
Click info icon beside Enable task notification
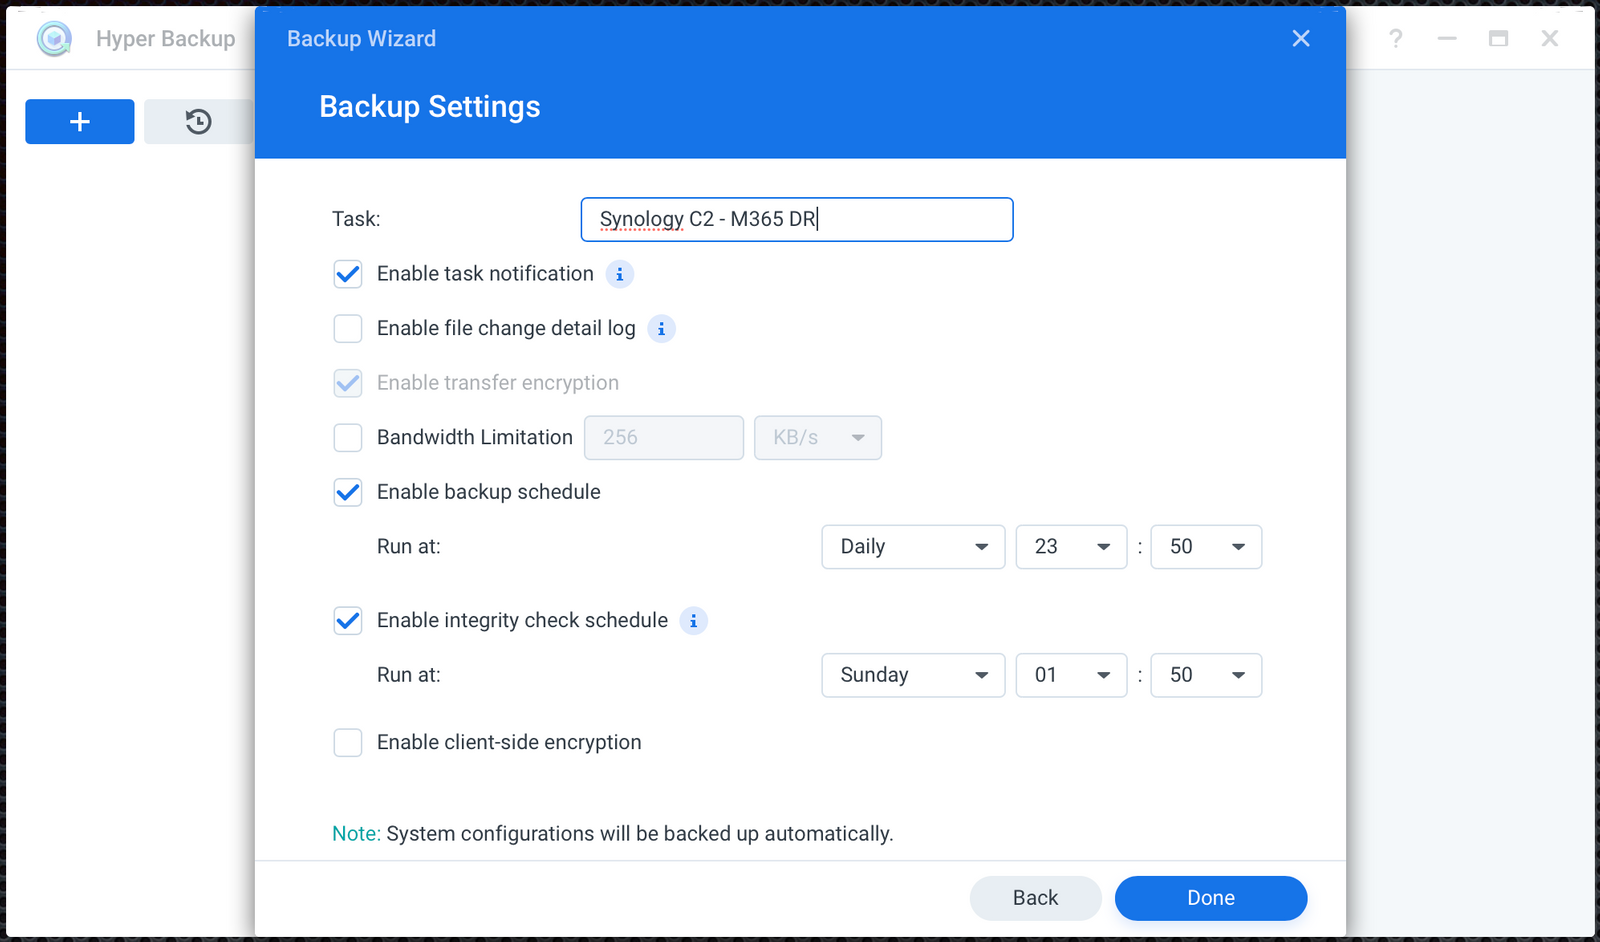coord(620,274)
